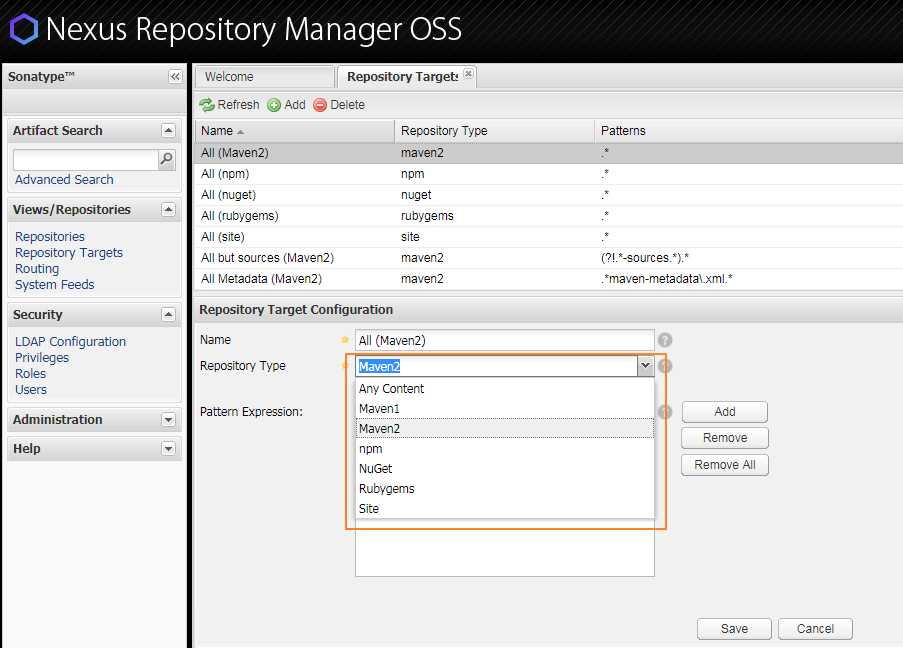Choose npm from the dropdown list
903x648 pixels.
(x=504, y=449)
